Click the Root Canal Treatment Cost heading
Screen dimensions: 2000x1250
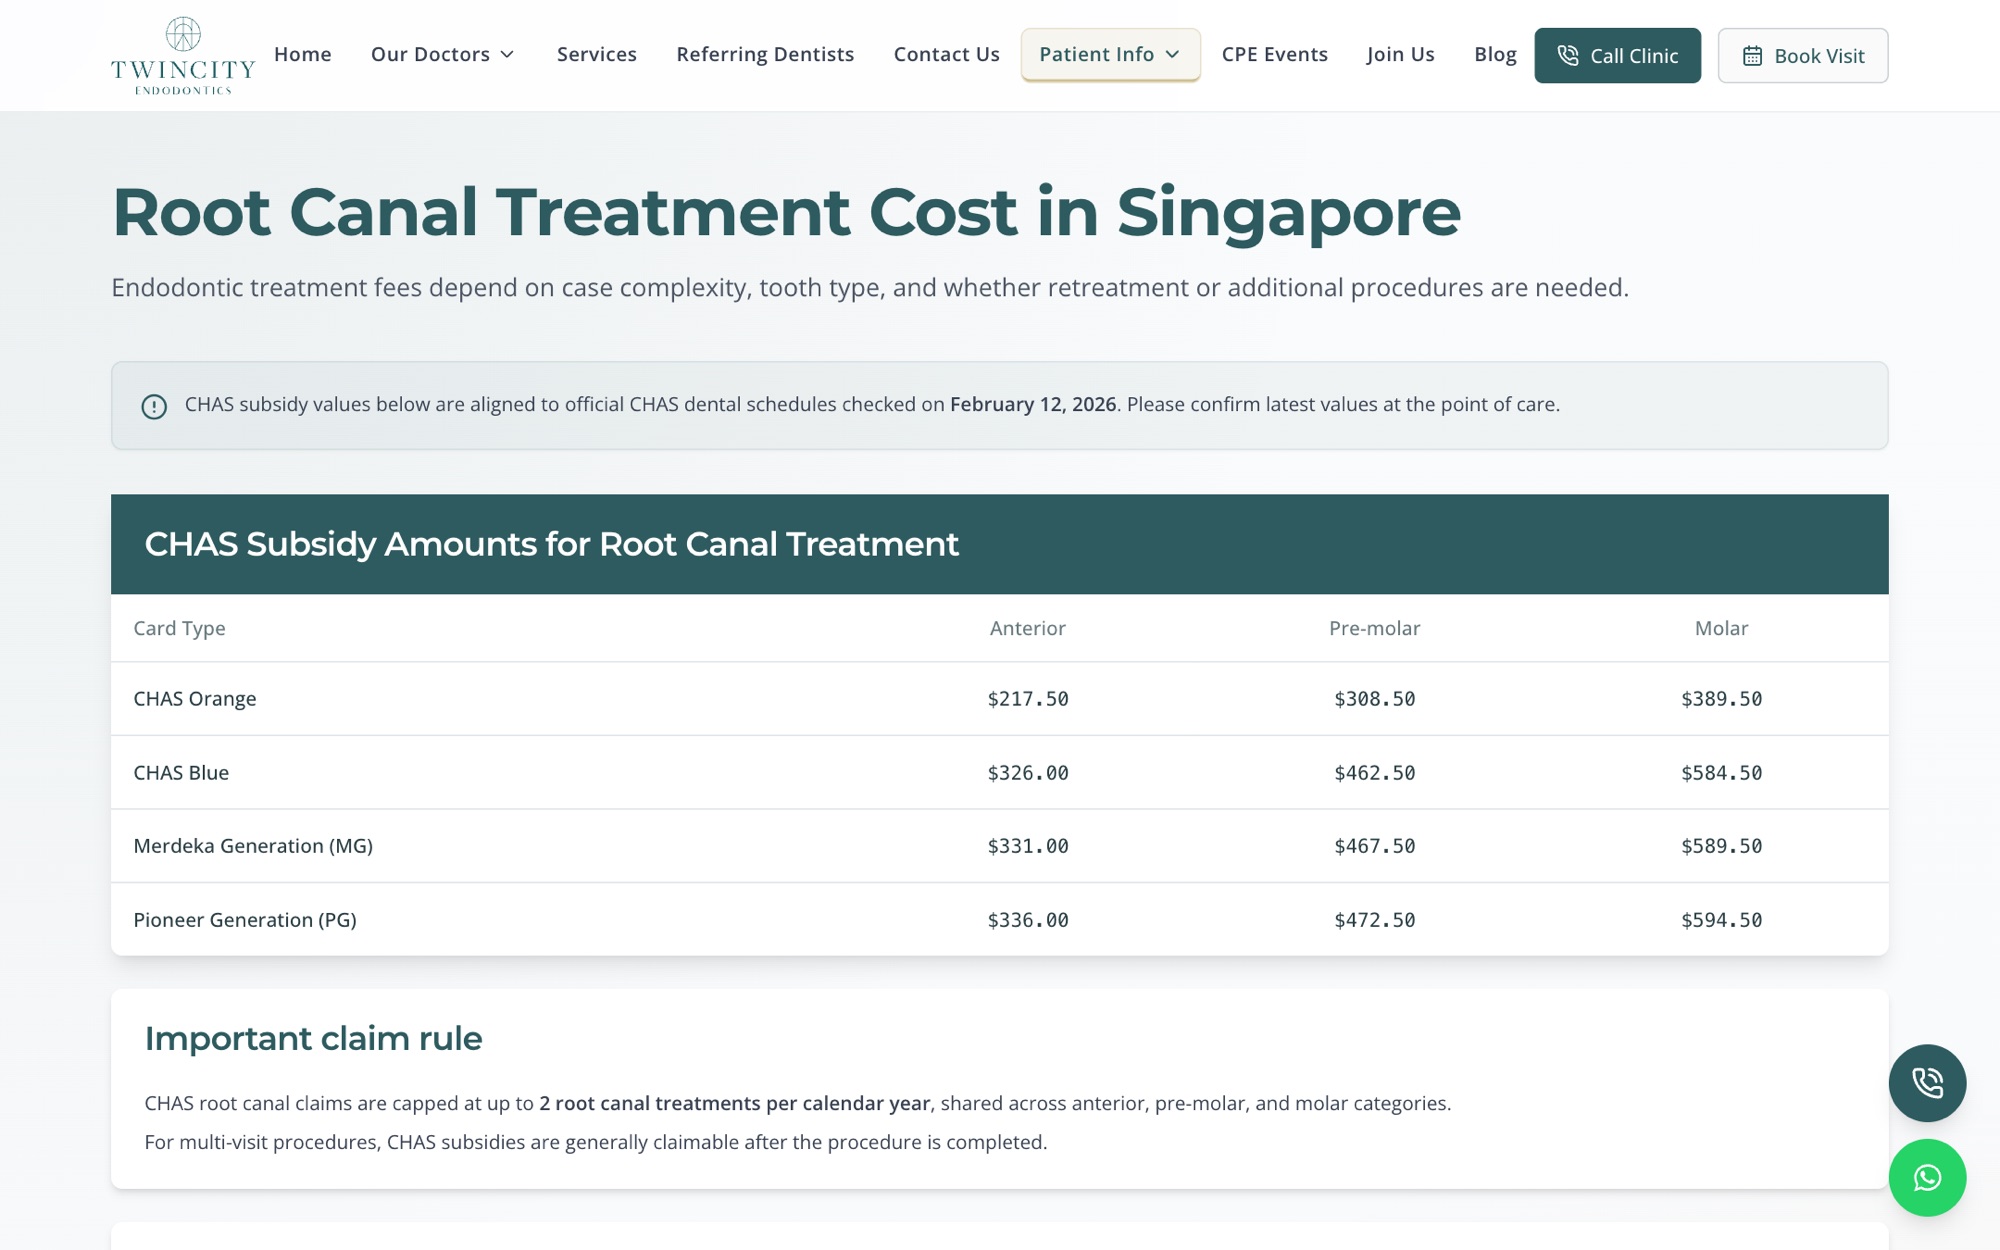[x=786, y=212]
